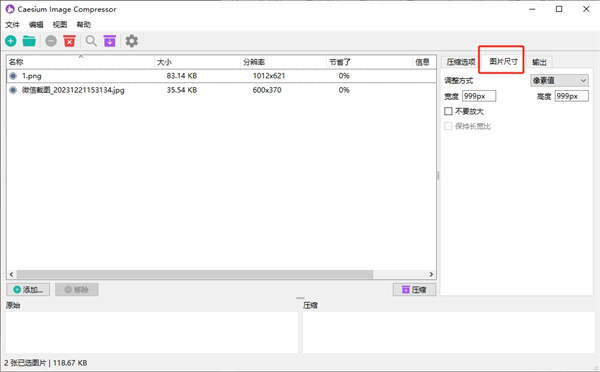Click the 高度 input field
The width and height of the screenshot is (600, 372).
click(x=572, y=96)
